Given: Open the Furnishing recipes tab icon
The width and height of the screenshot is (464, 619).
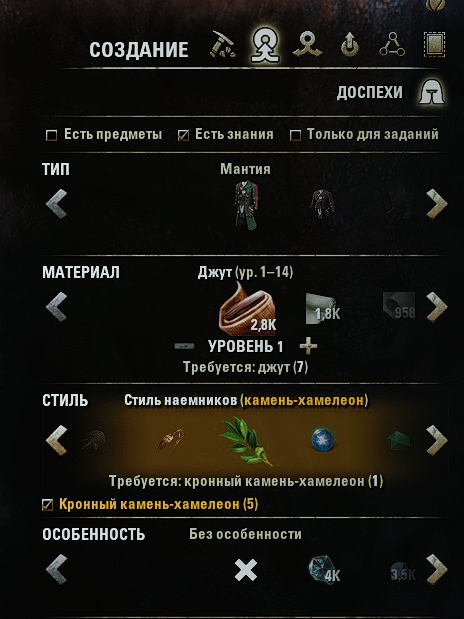Looking at the screenshot, I should [434, 45].
